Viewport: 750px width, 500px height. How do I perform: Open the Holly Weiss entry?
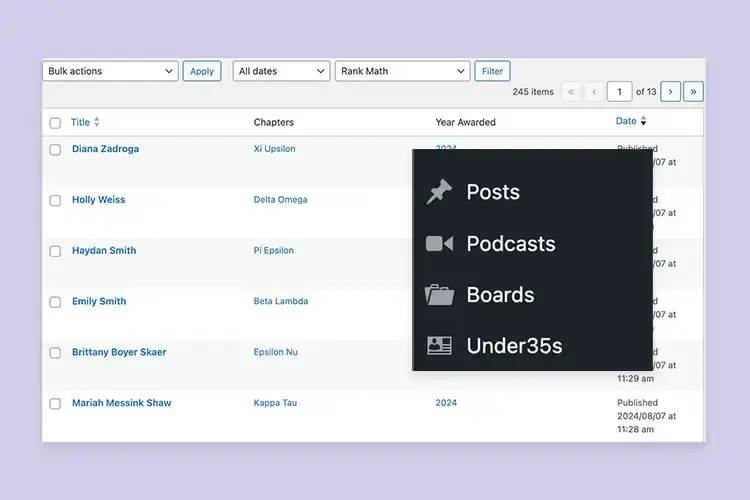[99, 200]
